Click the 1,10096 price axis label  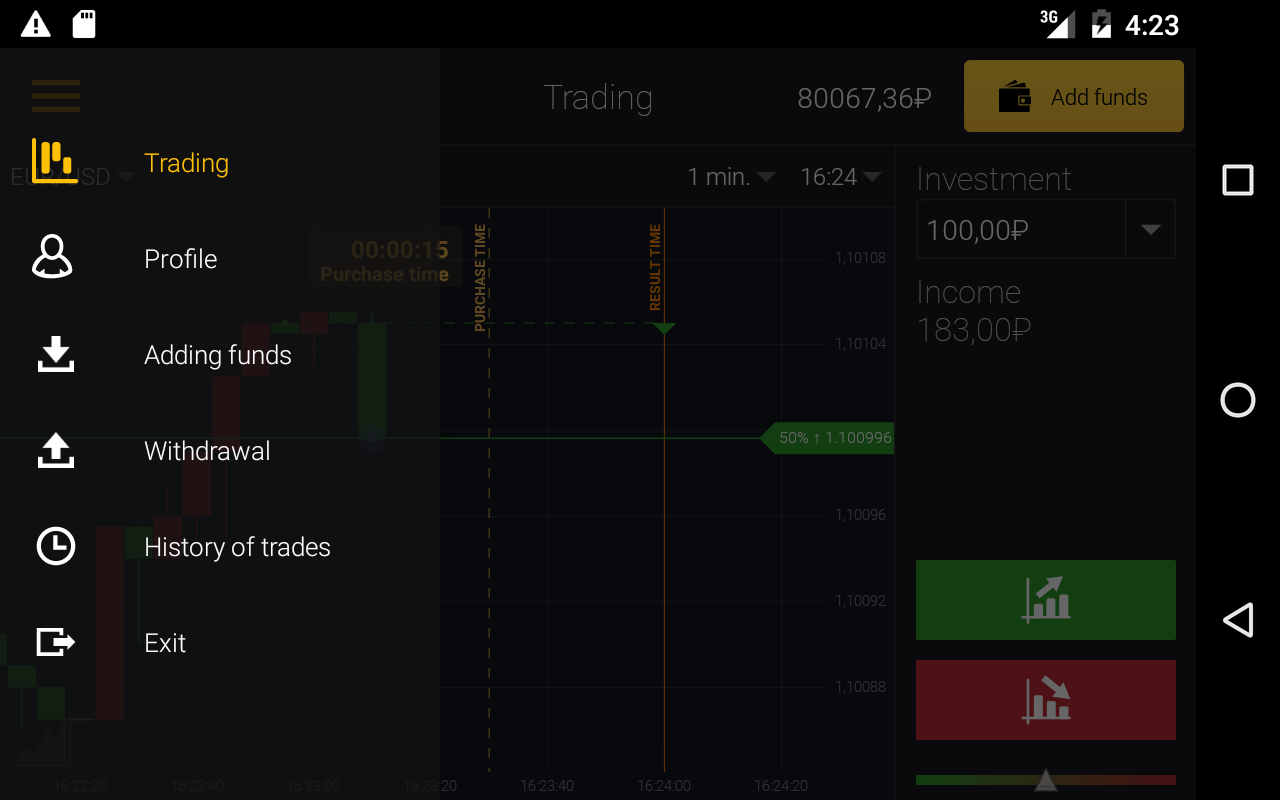860,515
